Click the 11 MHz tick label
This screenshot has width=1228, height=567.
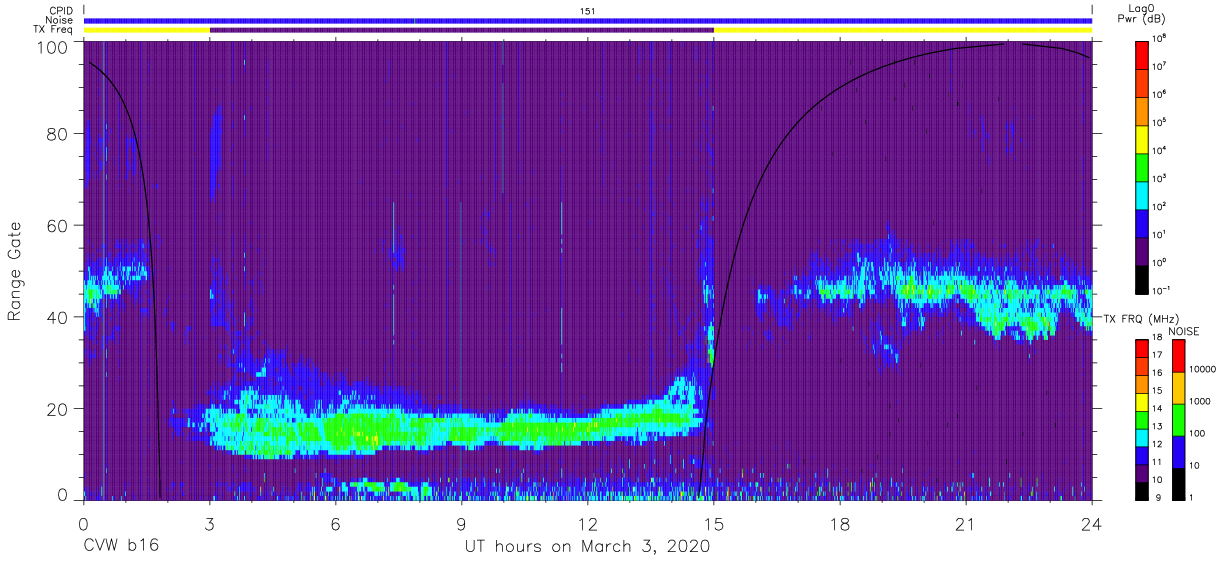point(1157,462)
